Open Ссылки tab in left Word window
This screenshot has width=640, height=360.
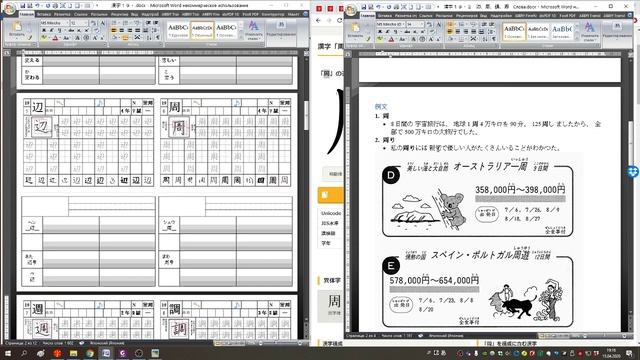81,14
